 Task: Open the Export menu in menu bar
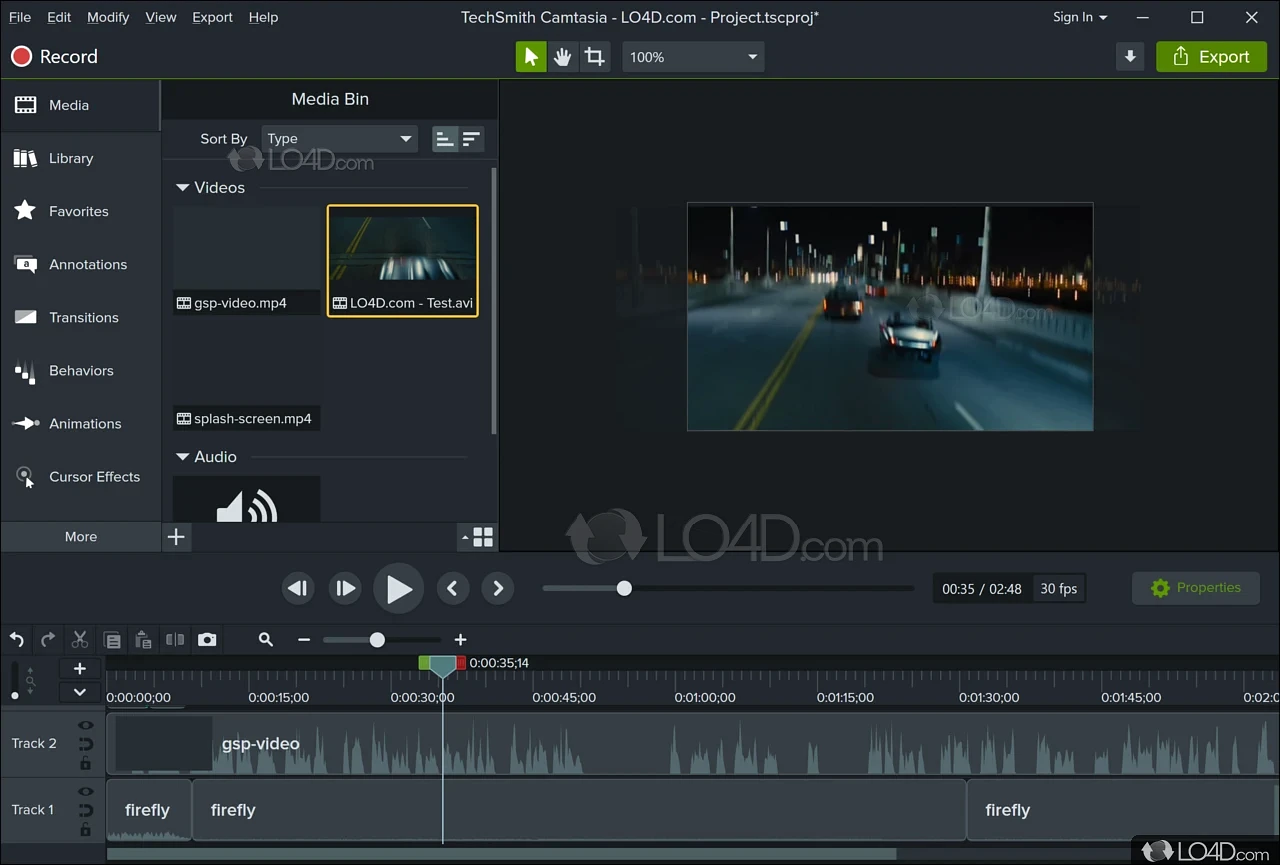coord(212,17)
